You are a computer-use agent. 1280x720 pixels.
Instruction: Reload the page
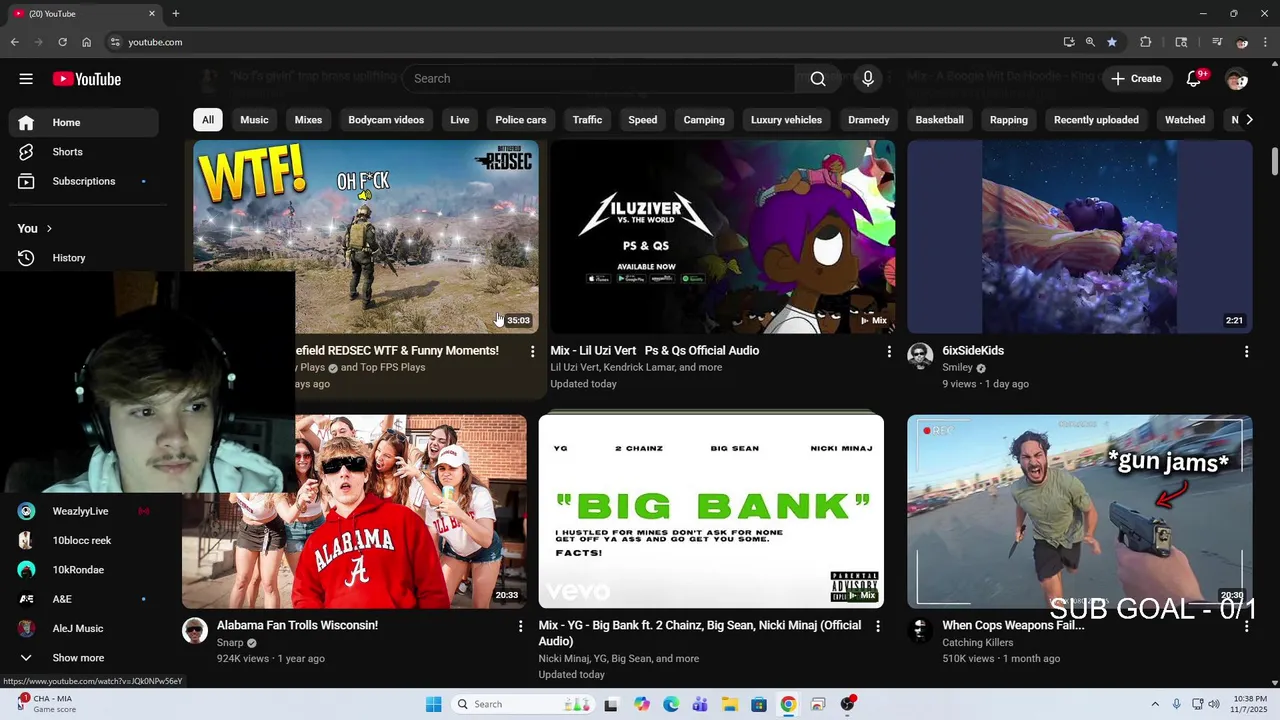(x=62, y=42)
